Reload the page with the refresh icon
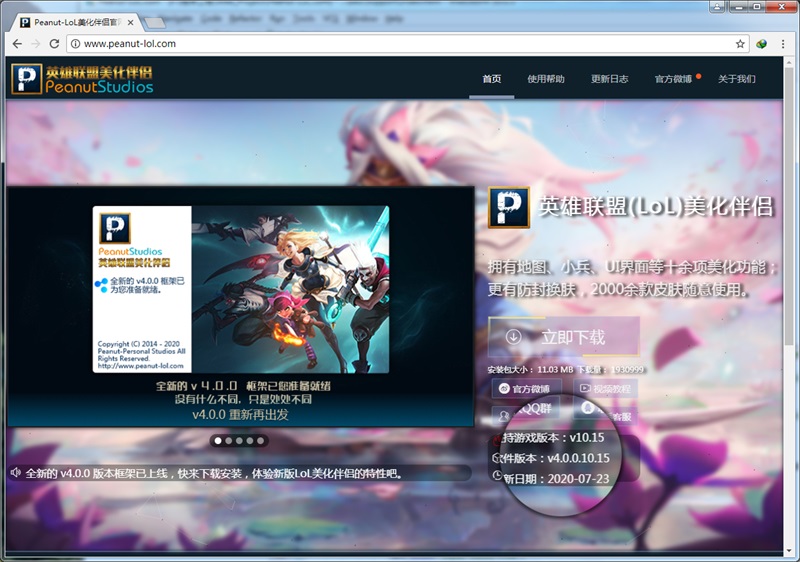Image resolution: width=800 pixels, height=562 pixels. tap(54, 44)
